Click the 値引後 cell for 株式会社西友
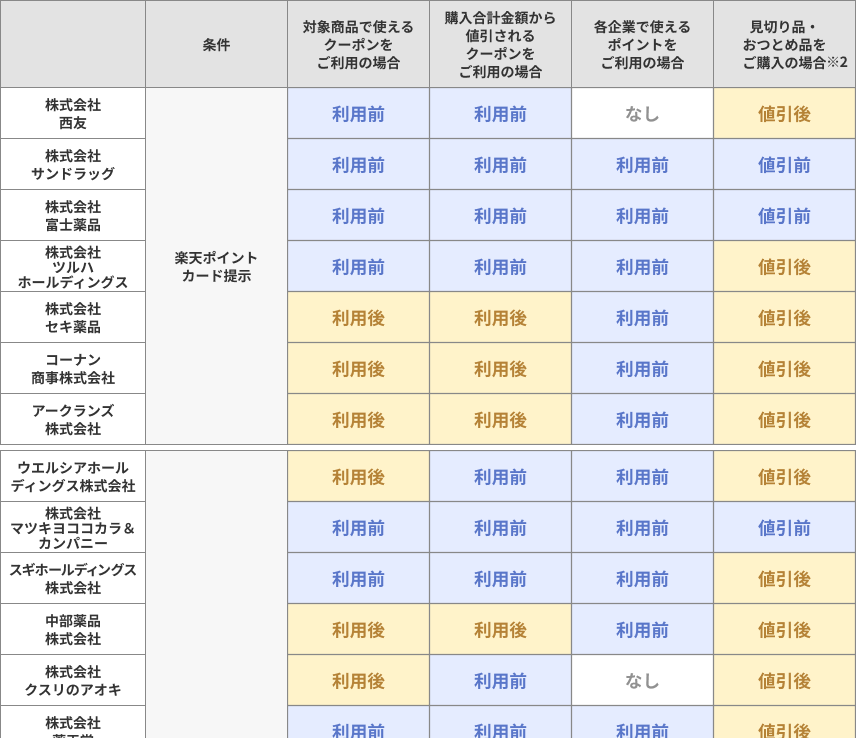 tap(784, 112)
